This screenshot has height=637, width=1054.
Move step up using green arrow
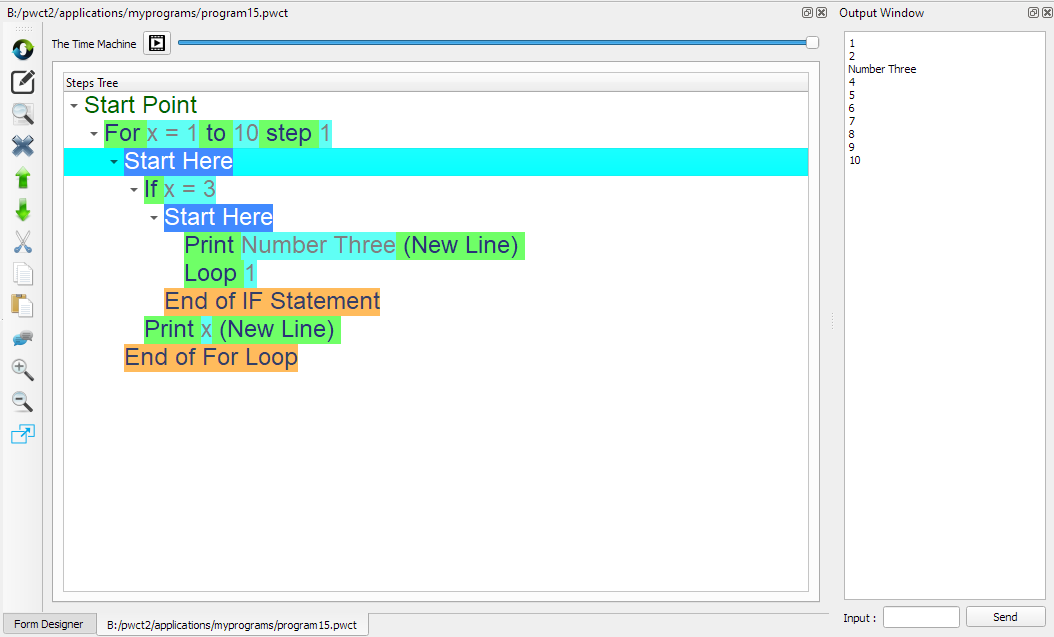[22, 178]
